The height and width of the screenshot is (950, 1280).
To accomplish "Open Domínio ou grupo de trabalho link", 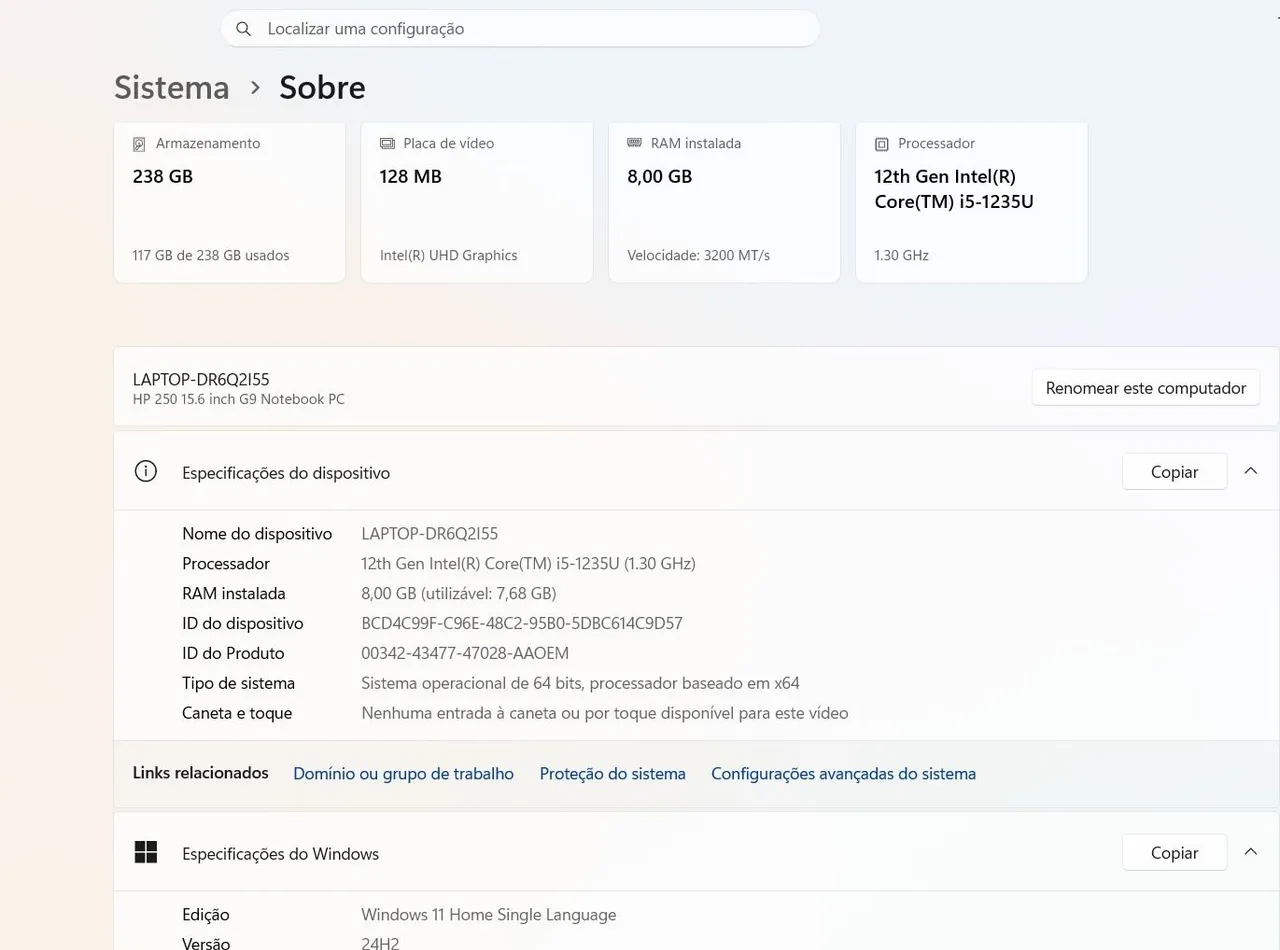I will click(403, 774).
